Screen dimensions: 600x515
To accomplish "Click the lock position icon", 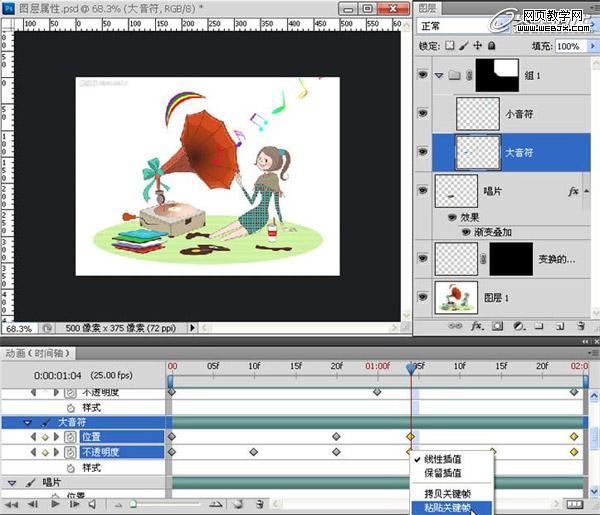I will (x=476, y=47).
